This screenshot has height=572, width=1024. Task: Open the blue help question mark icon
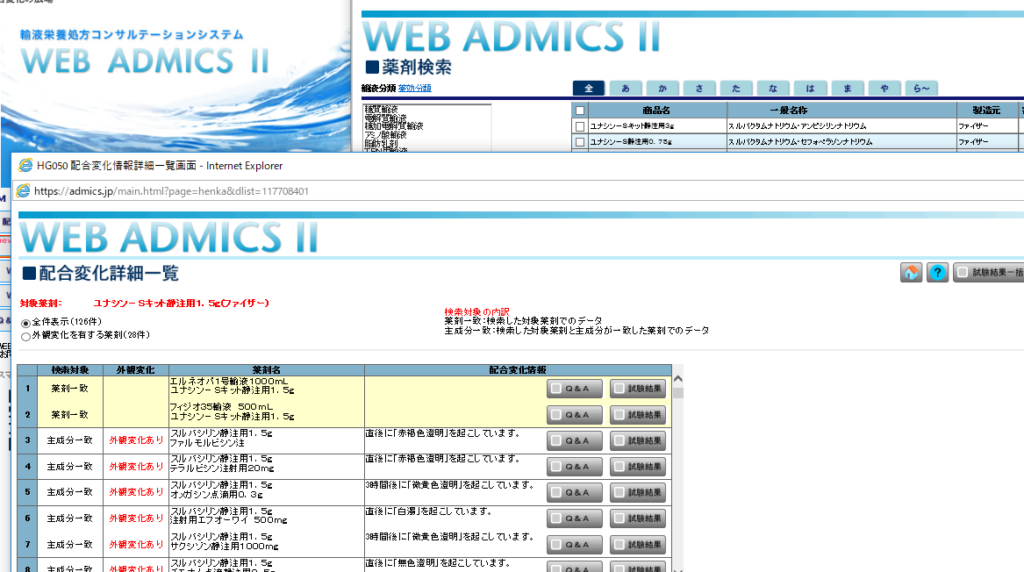[x=937, y=272]
